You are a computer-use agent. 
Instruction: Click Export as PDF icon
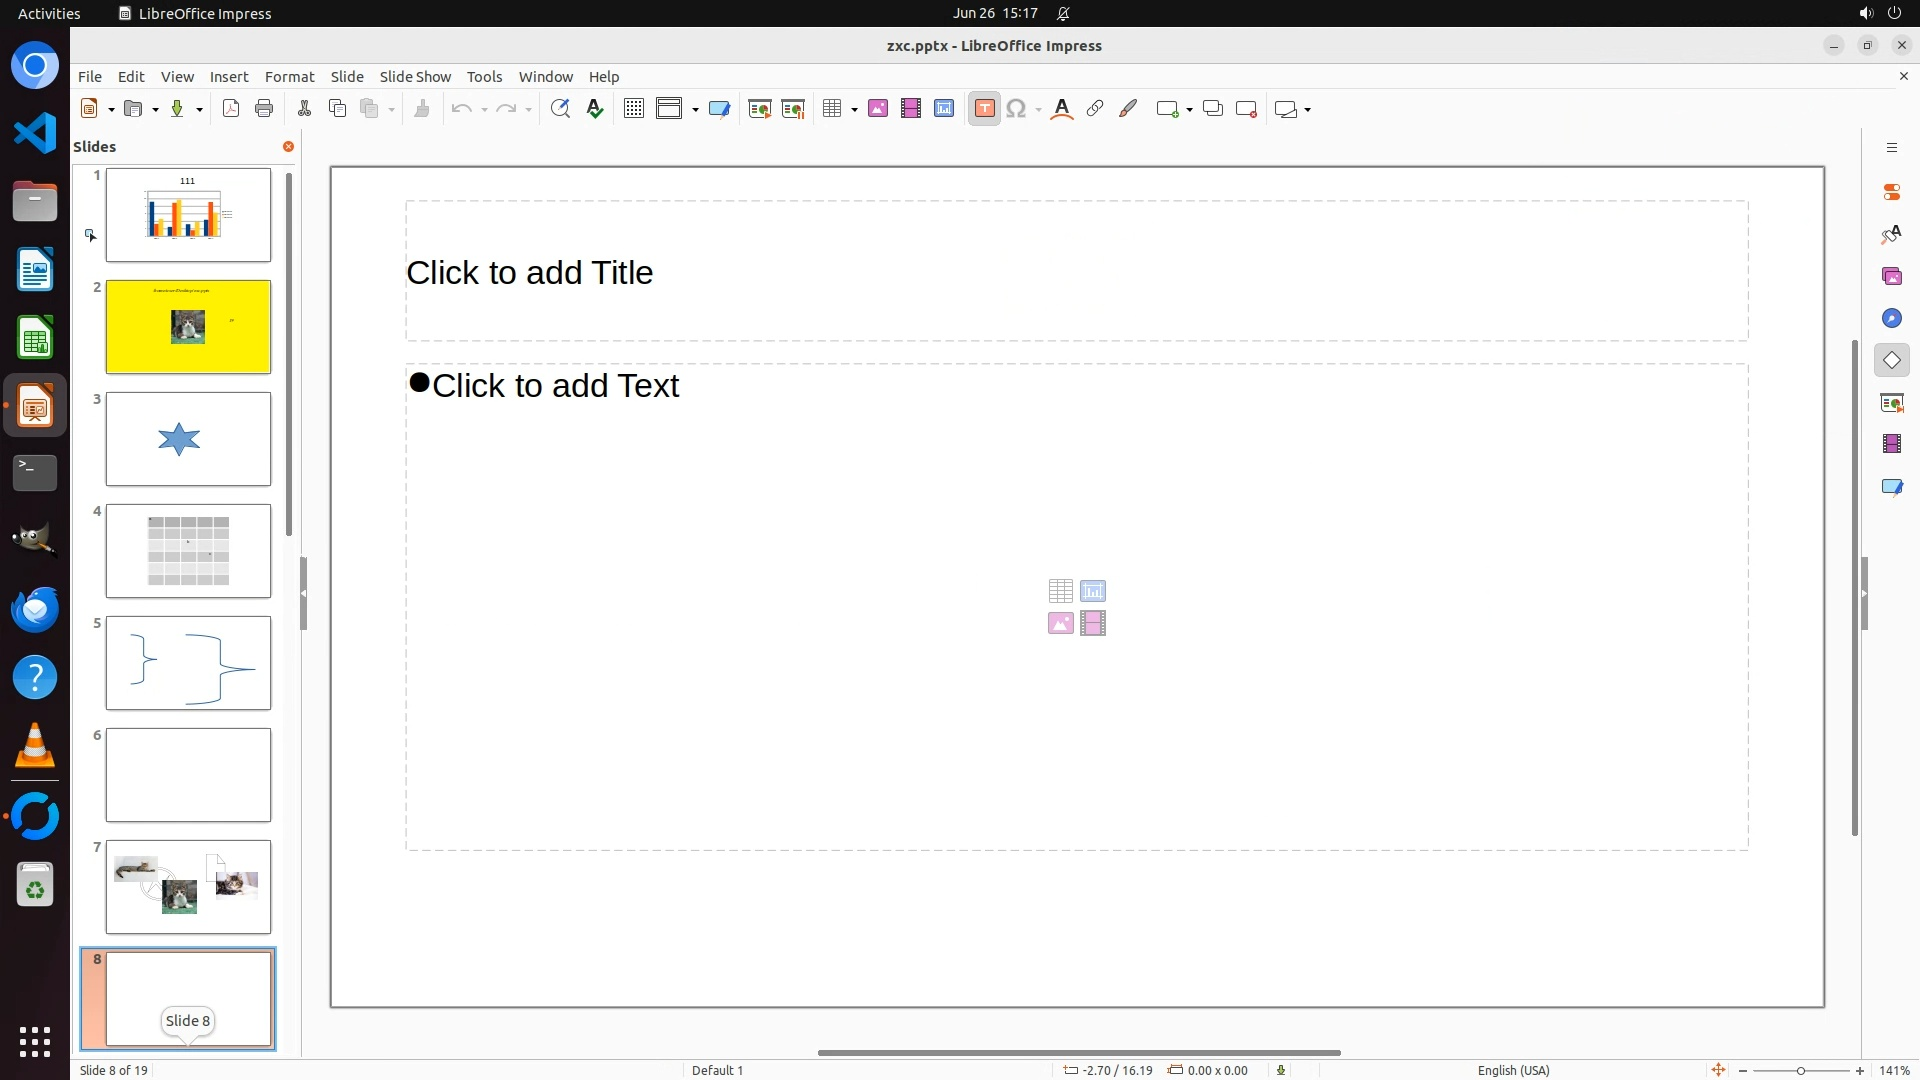(231, 109)
